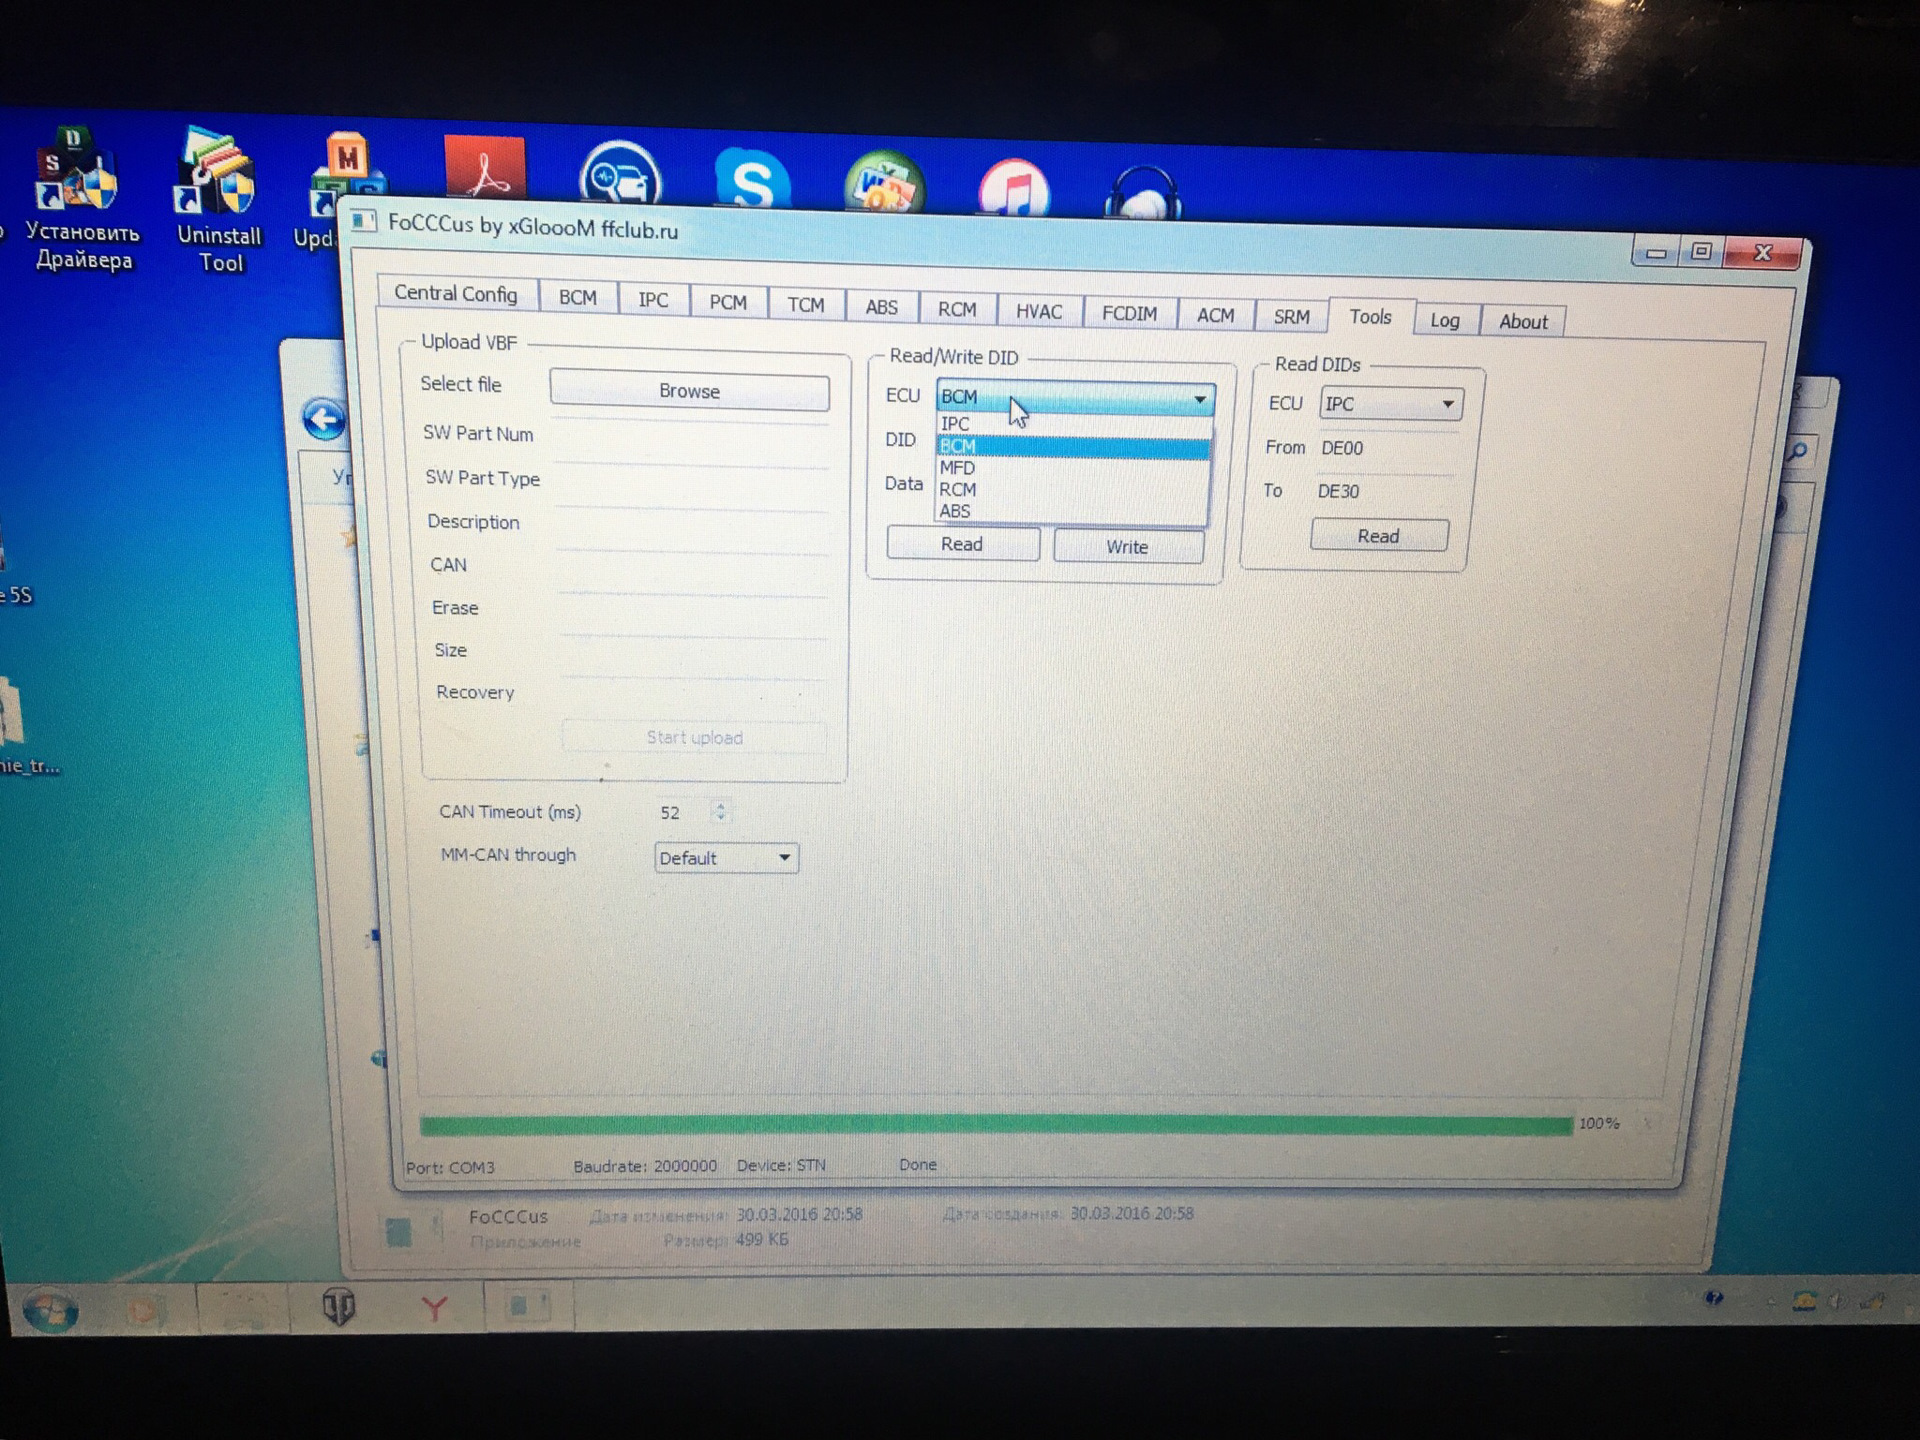Screen dimensions: 1920x1440
Task: Open the car diagnostics magnifier desktop icon
Action: pos(620,175)
